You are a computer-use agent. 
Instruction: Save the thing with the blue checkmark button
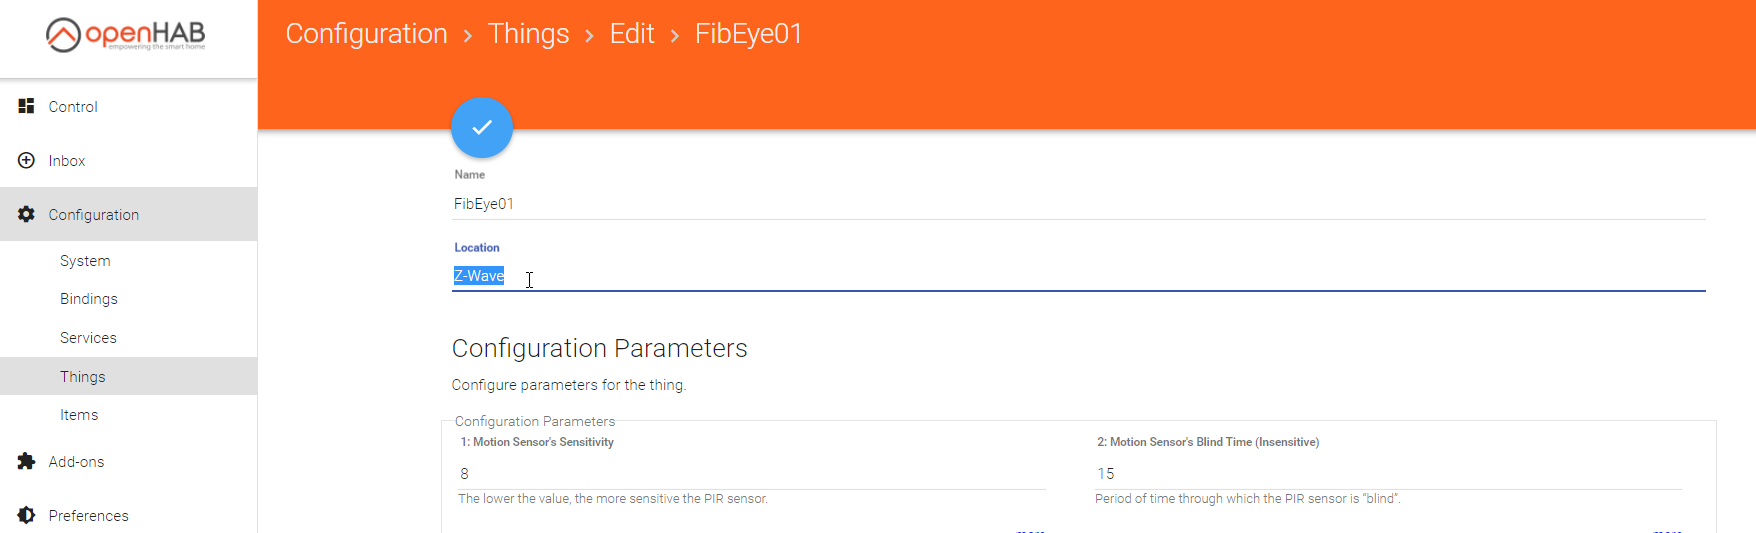(482, 127)
